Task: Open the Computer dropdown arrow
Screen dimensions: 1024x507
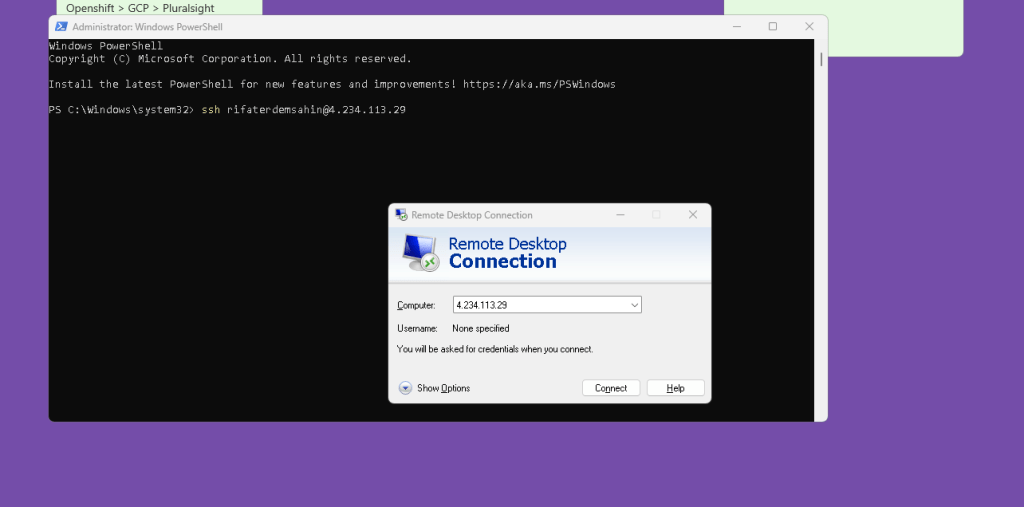Action: pos(634,305)
